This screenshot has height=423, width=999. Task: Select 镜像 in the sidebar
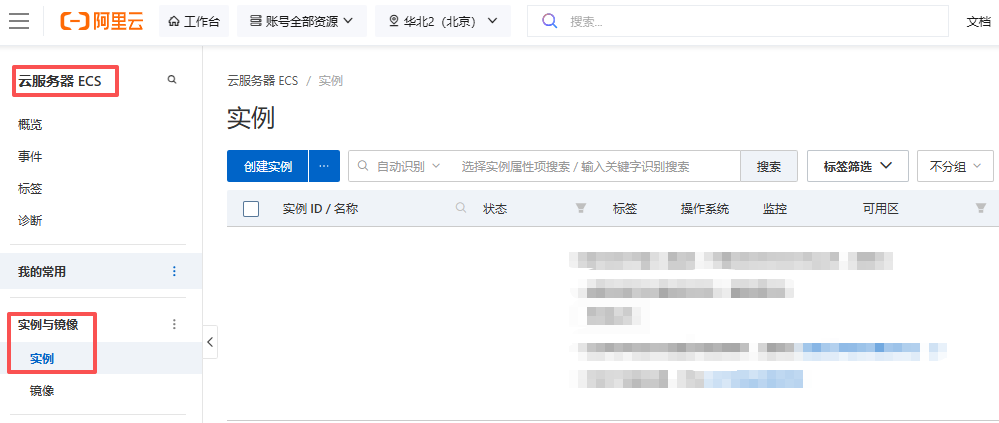pyautogui.click(x=42, y=391)
